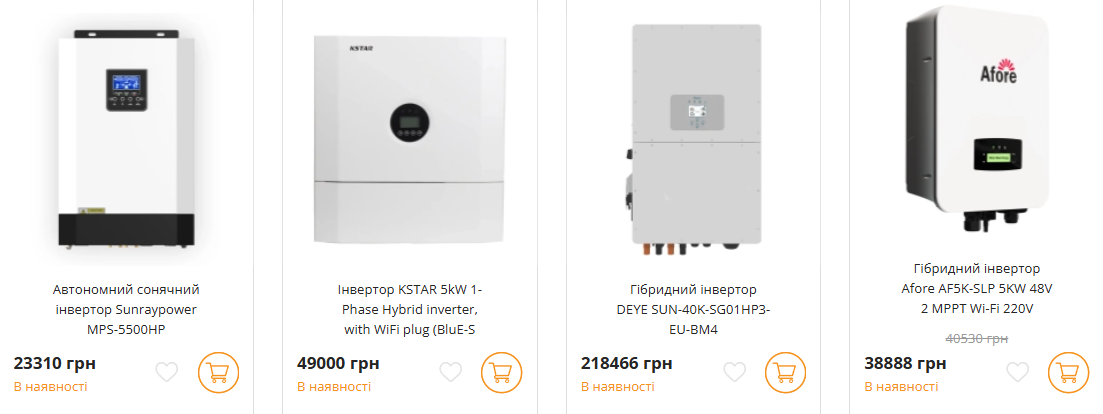Add KSTAR 5kW inverter to cart

coord(502,372)
